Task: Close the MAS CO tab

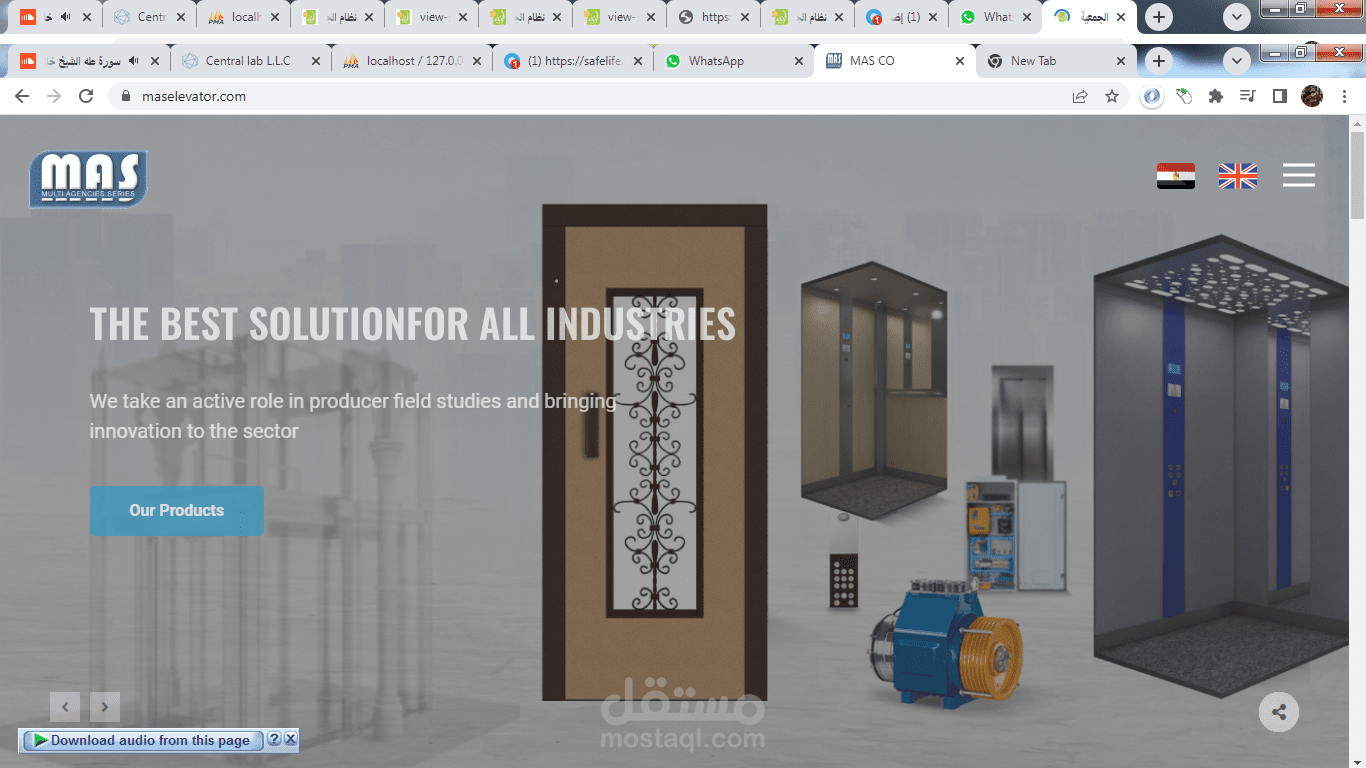Action: tap(960, 61)
